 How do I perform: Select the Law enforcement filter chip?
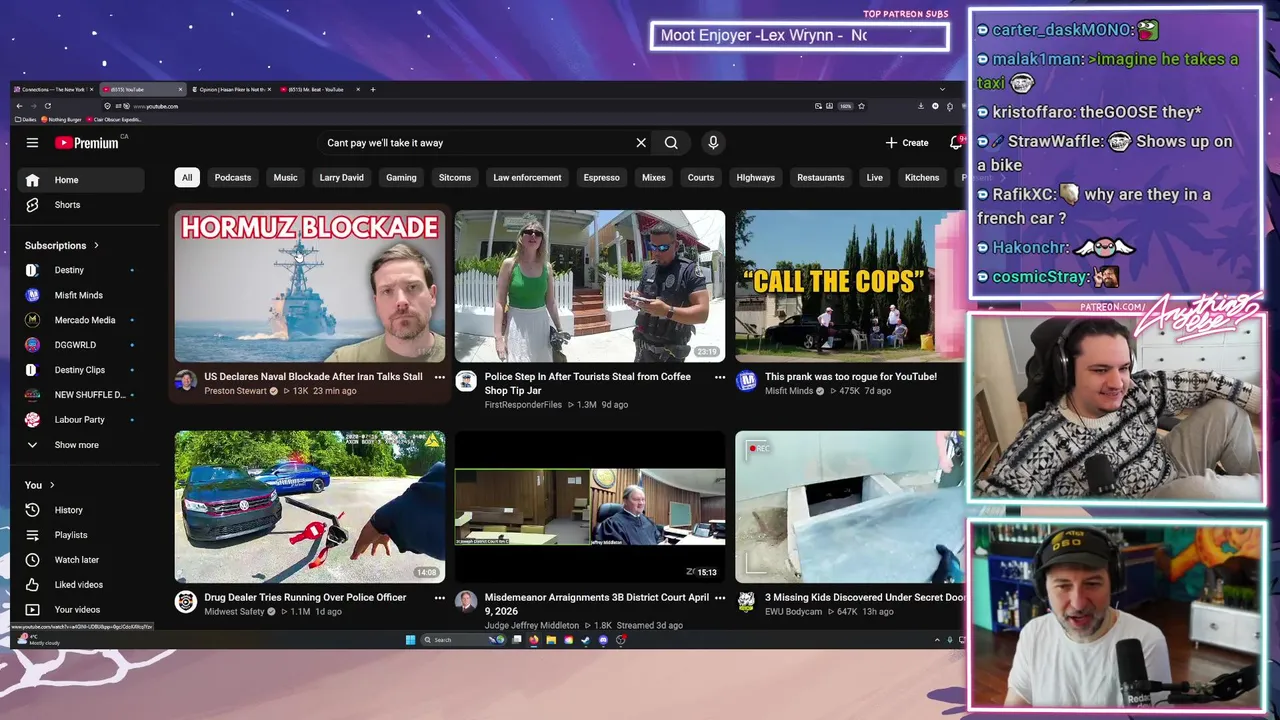click(527, 177)
